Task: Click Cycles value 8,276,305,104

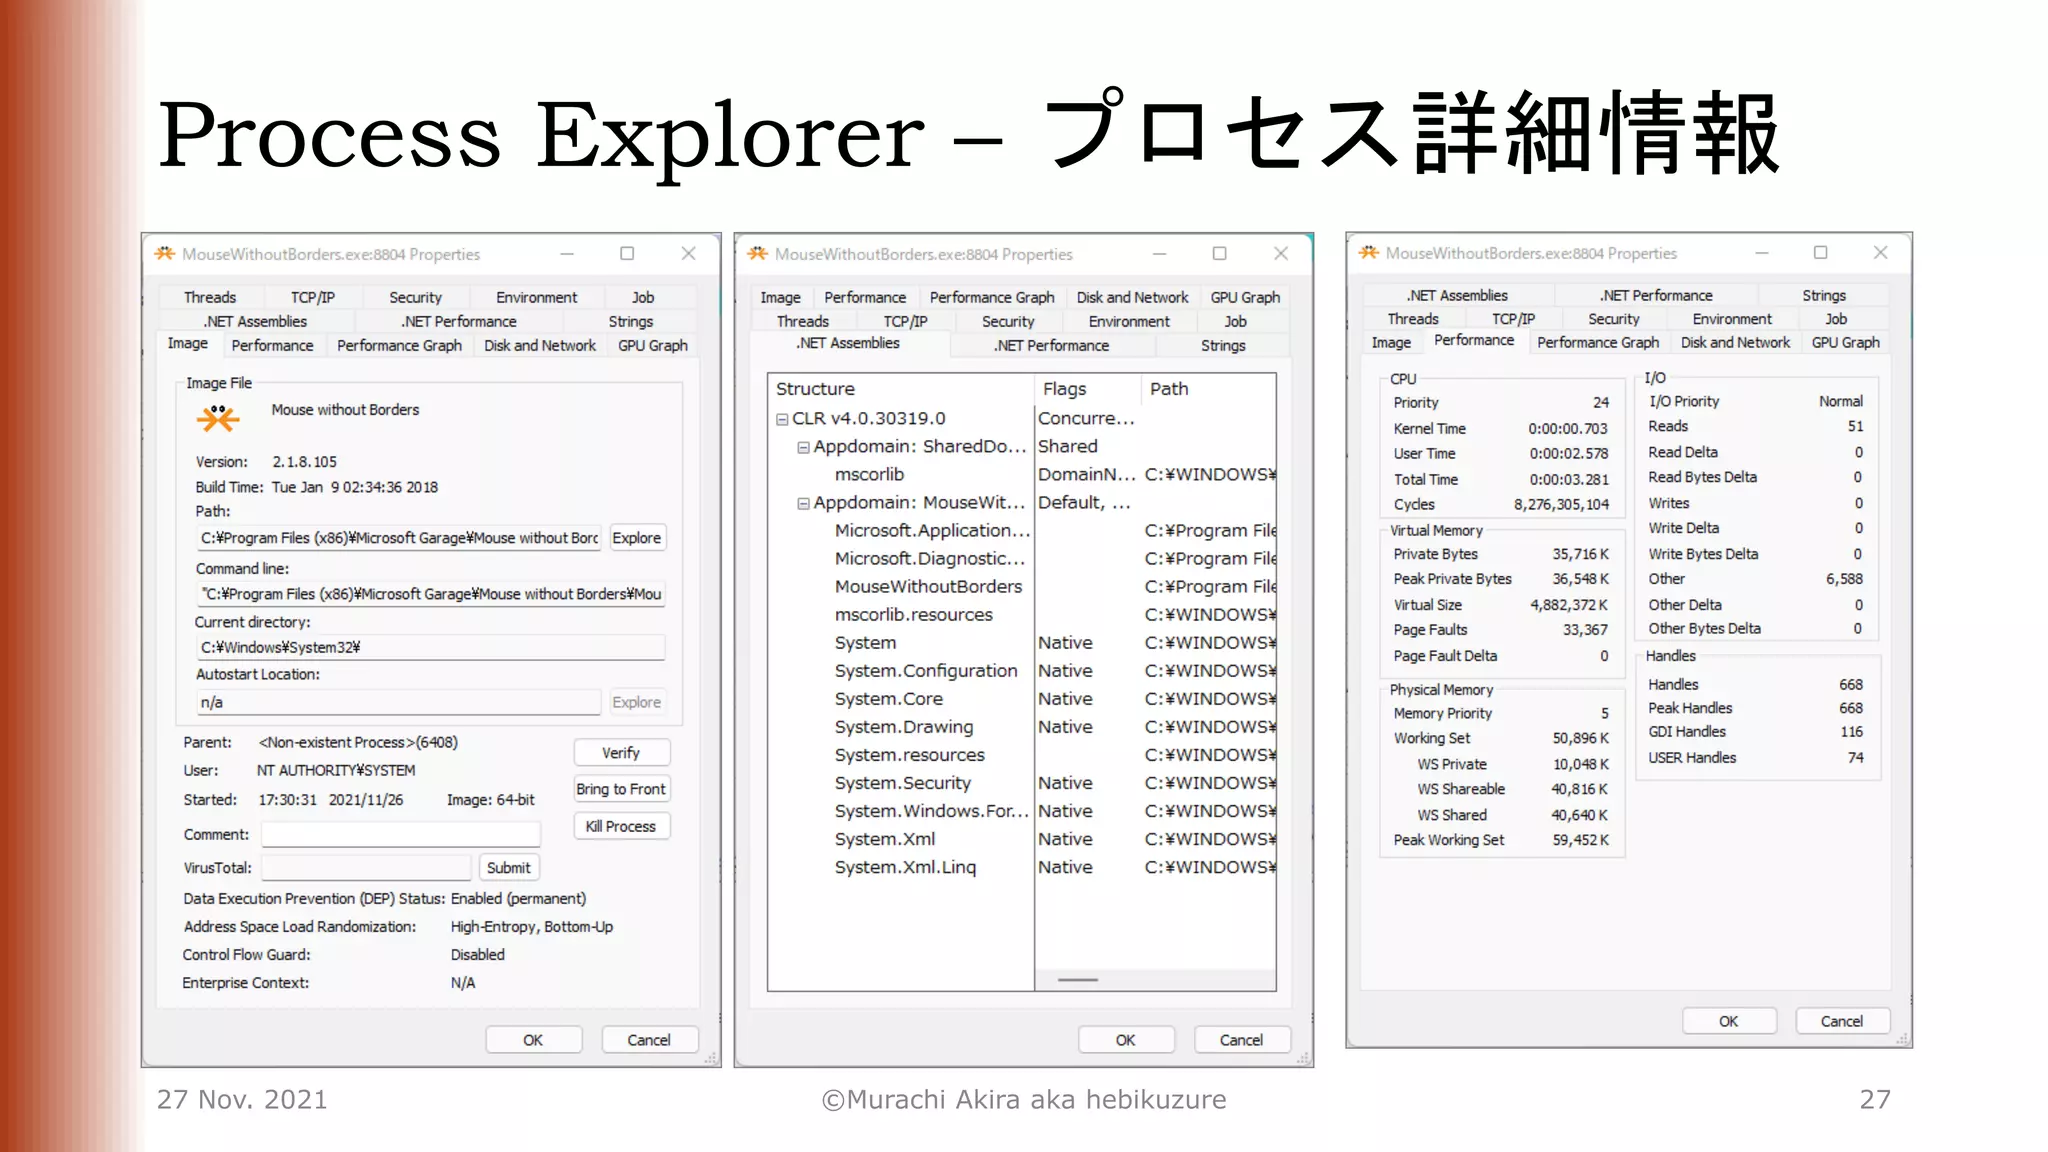Action: pyautogui.click(x=1561, y=505)
